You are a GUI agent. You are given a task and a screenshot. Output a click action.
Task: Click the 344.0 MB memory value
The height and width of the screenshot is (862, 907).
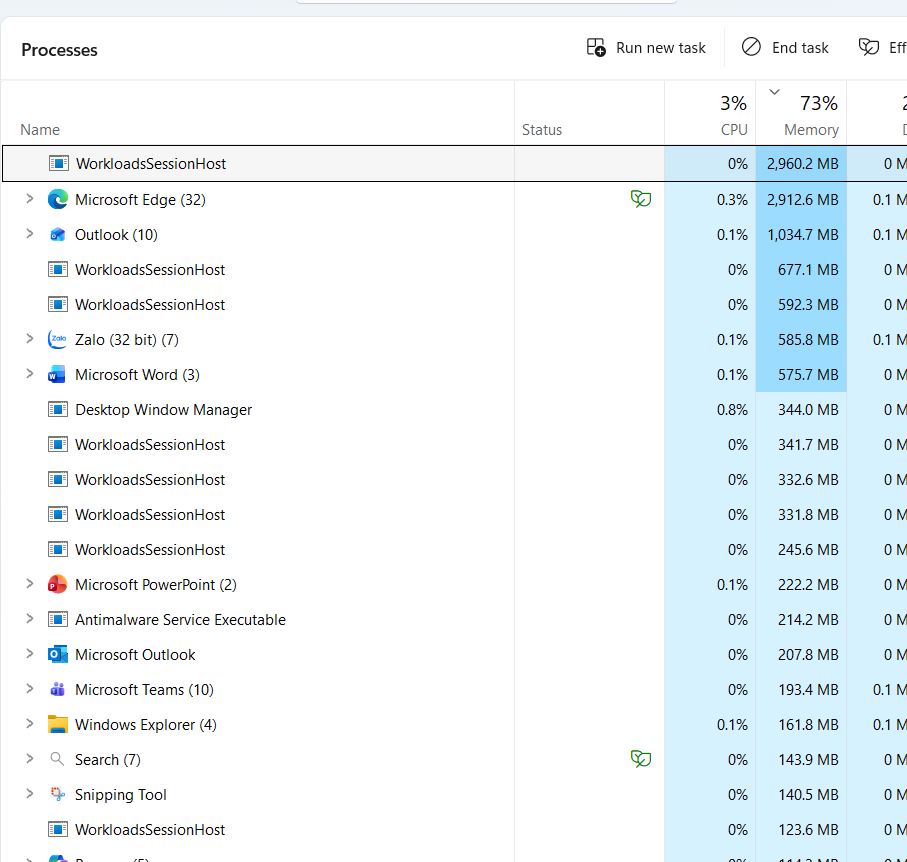tap(808, 410)
